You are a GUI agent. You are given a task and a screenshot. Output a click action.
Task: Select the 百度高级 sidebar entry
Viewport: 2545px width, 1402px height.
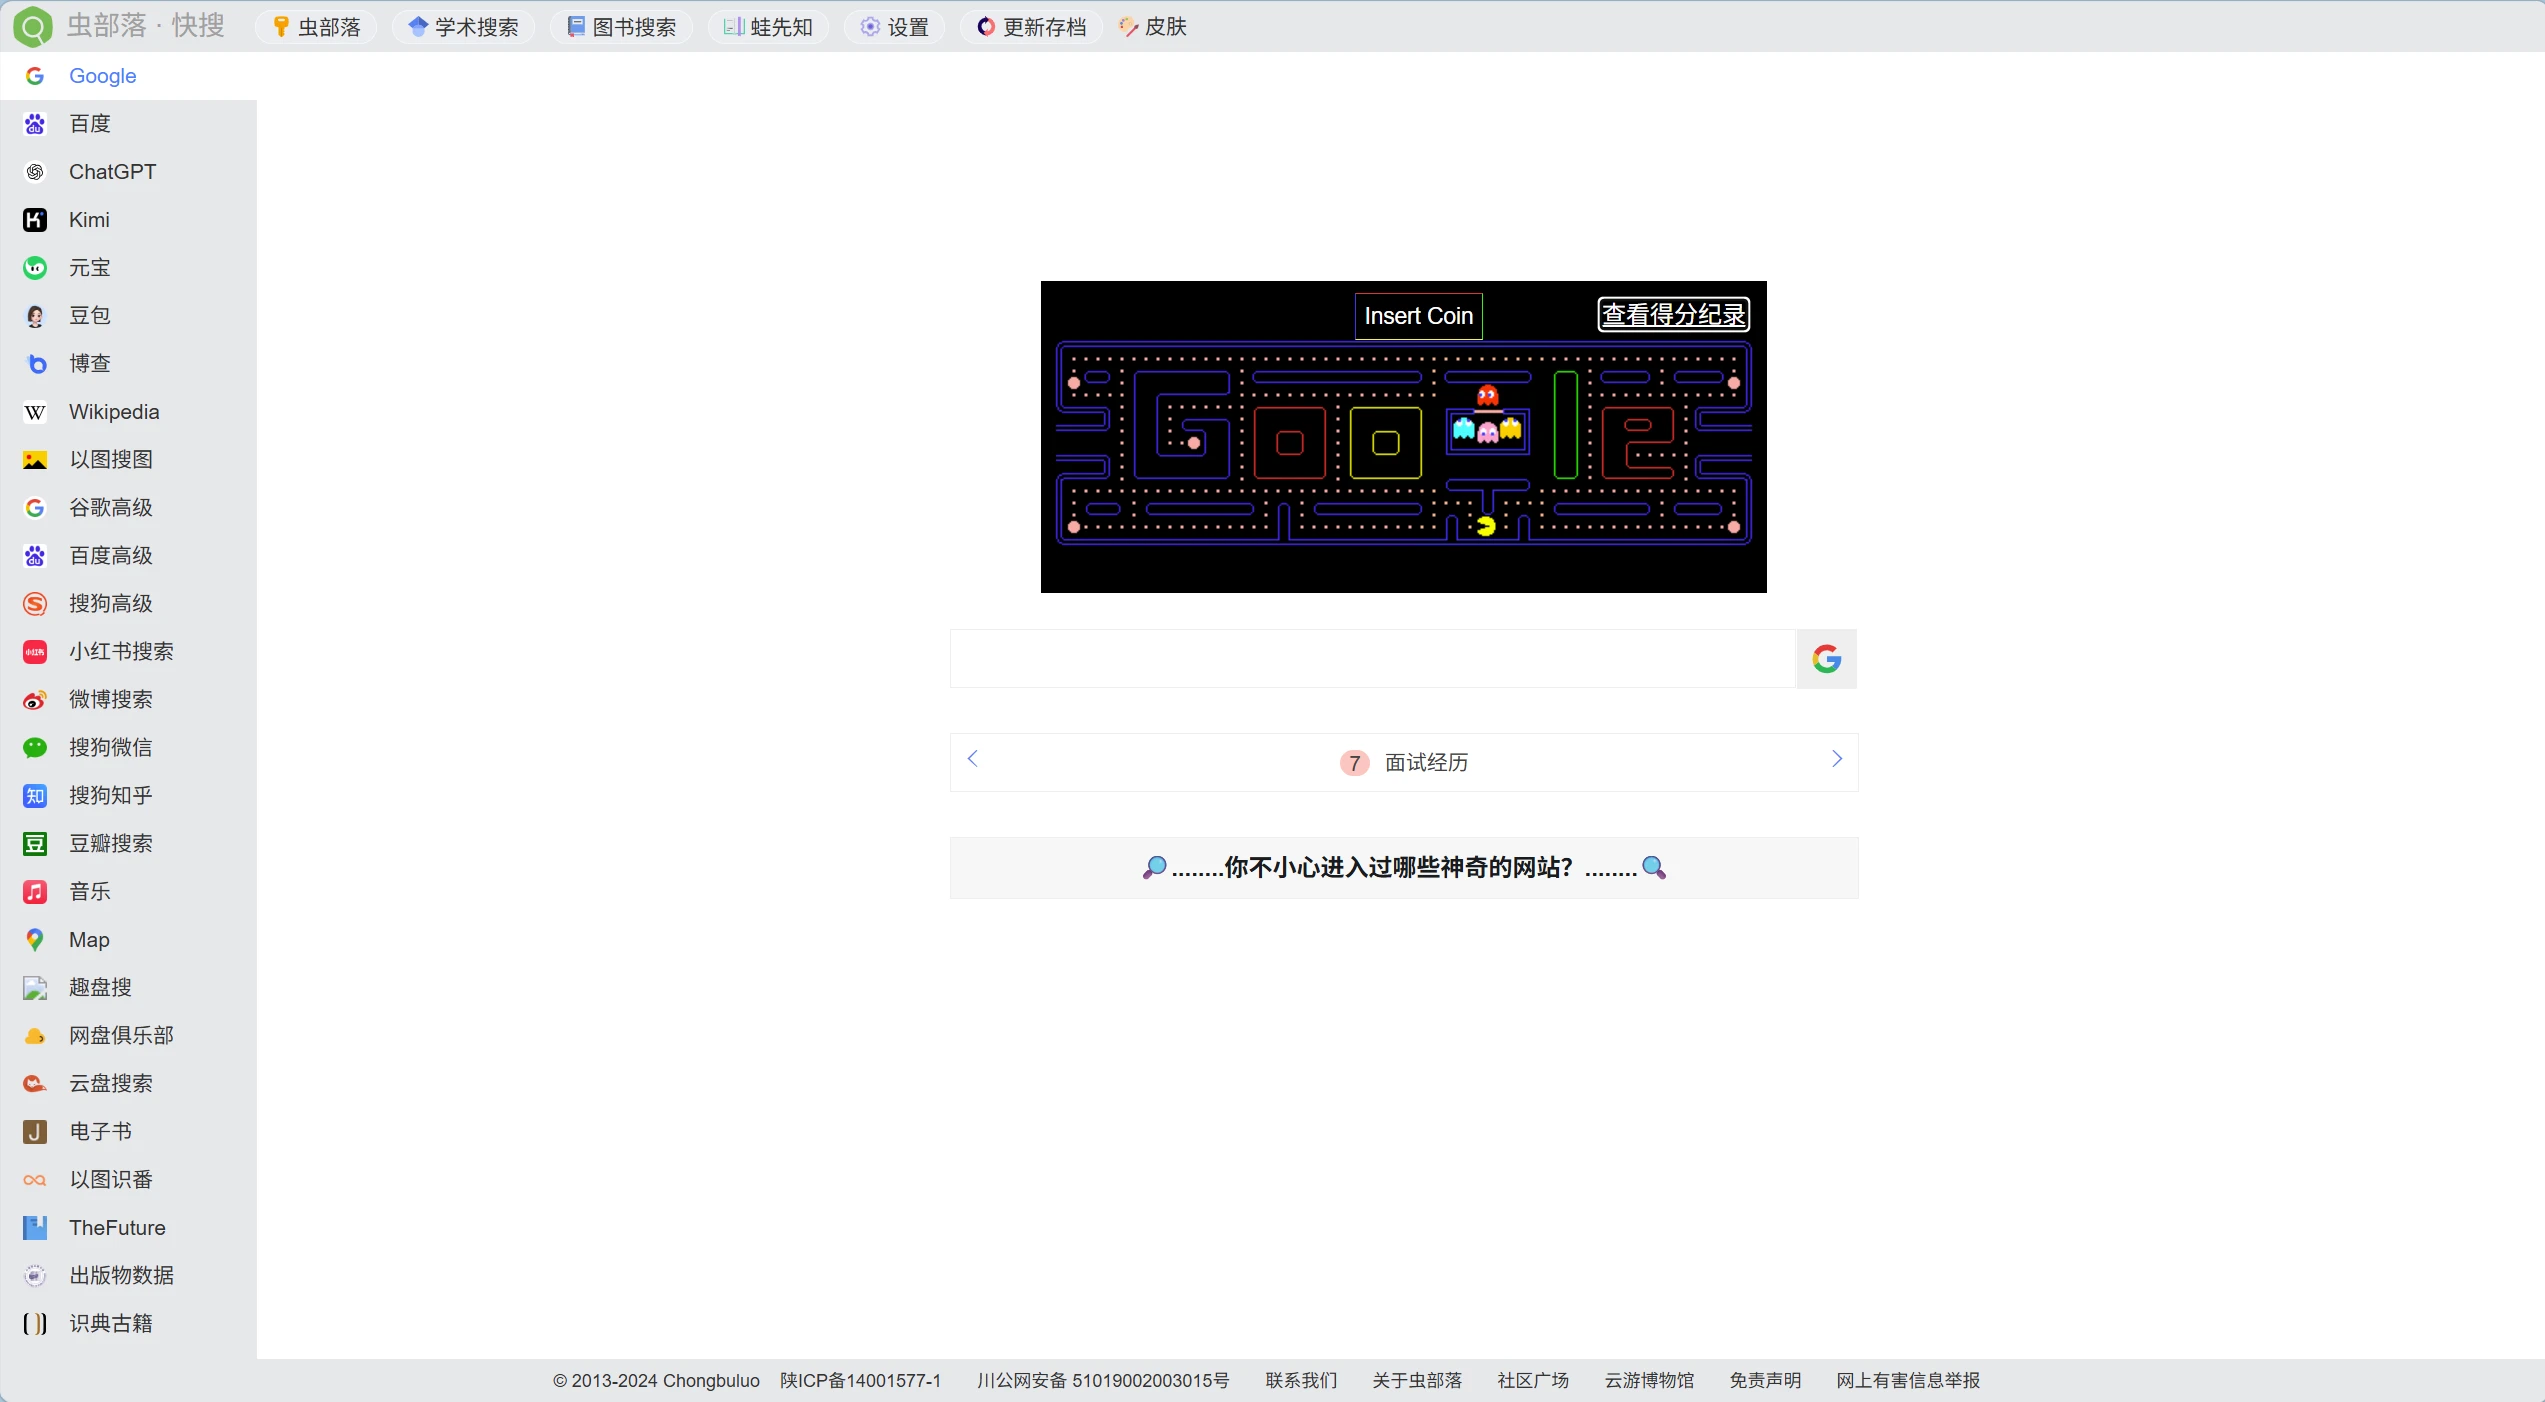click(x=129, y=556)
